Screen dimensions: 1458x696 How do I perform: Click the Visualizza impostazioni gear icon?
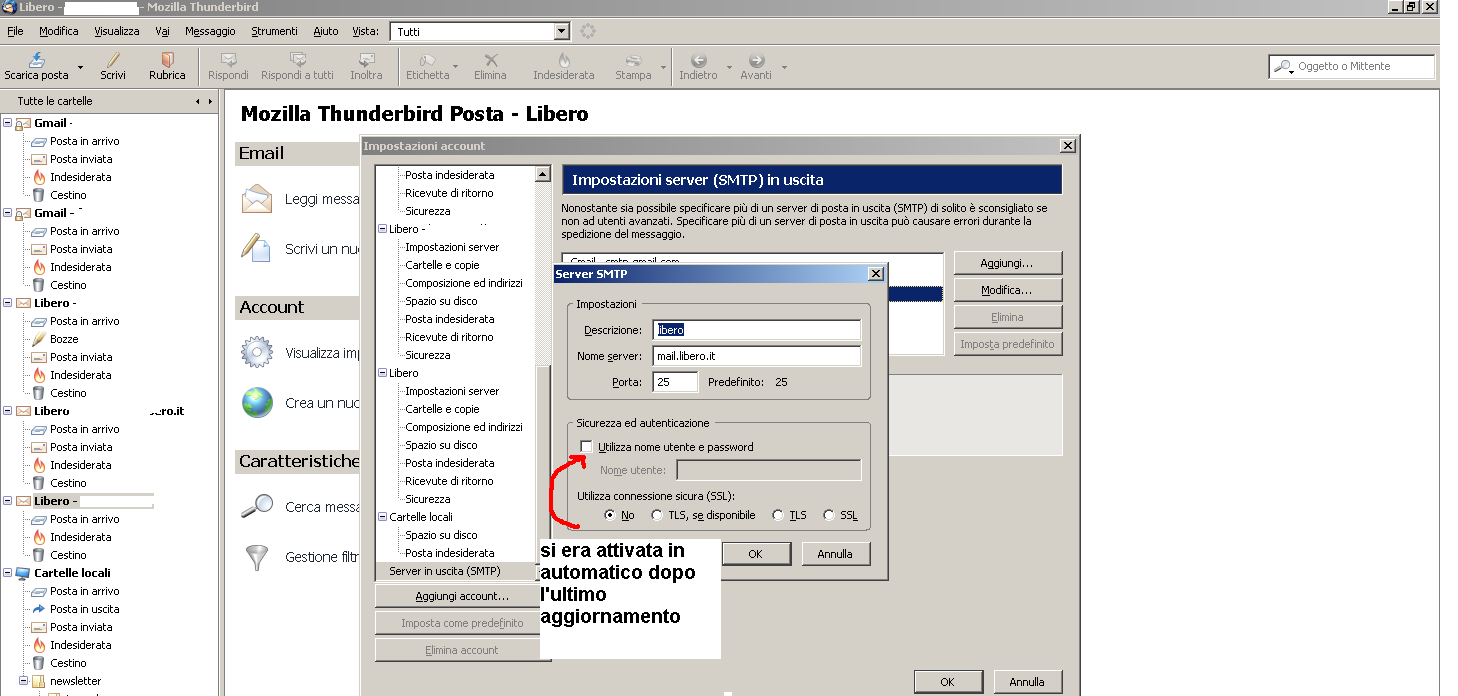257,352
